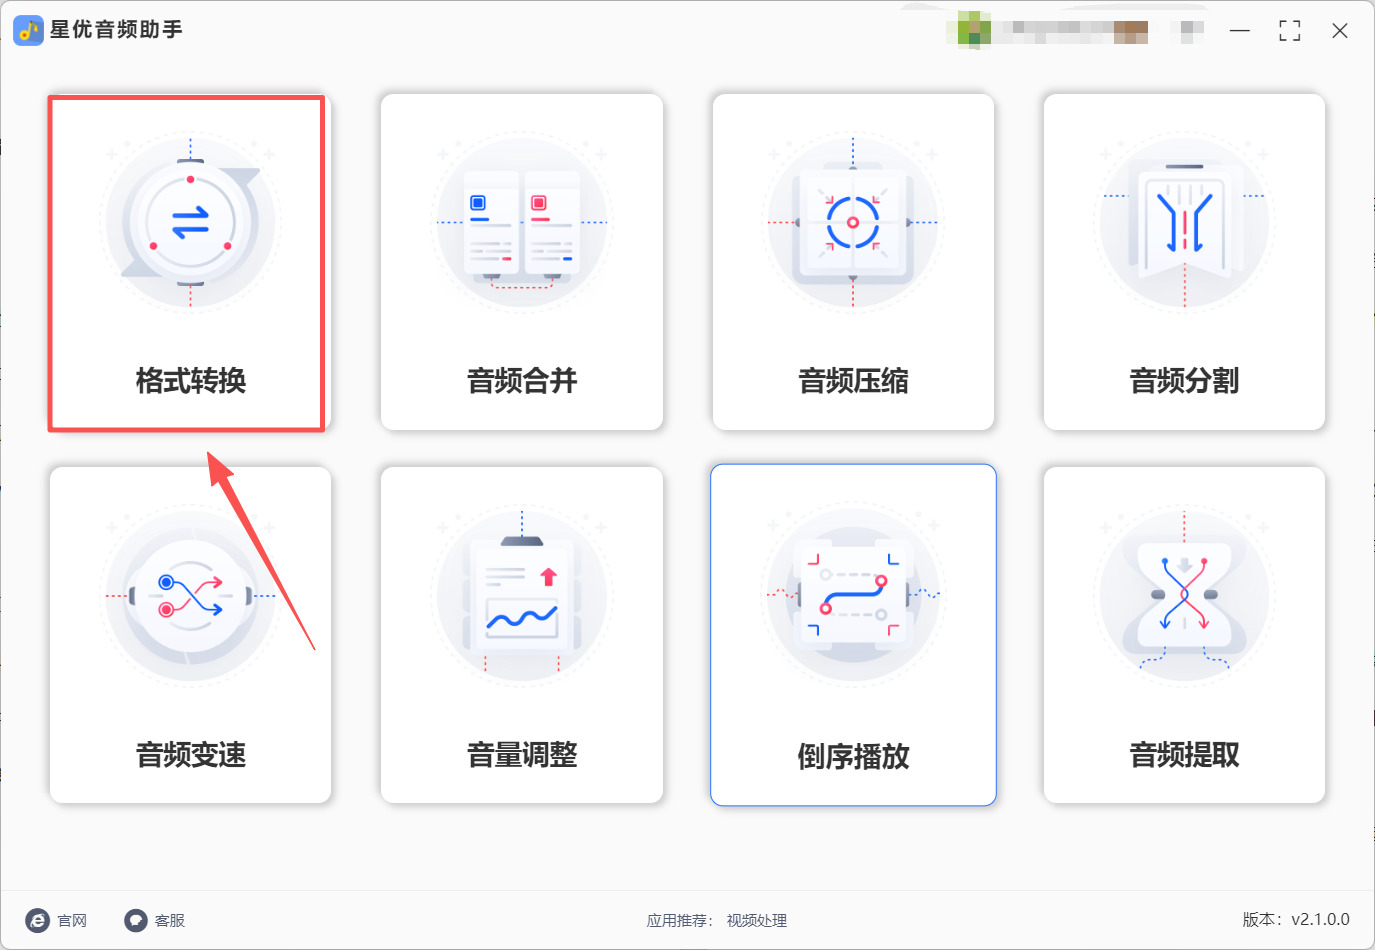Click the 音频分割 card label
1375x950 pixels.
point(1184,381)
